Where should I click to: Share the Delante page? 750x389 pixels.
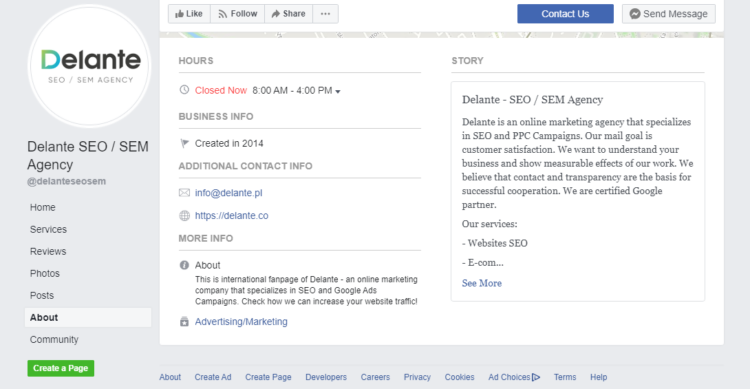click(x=288, y=14)
